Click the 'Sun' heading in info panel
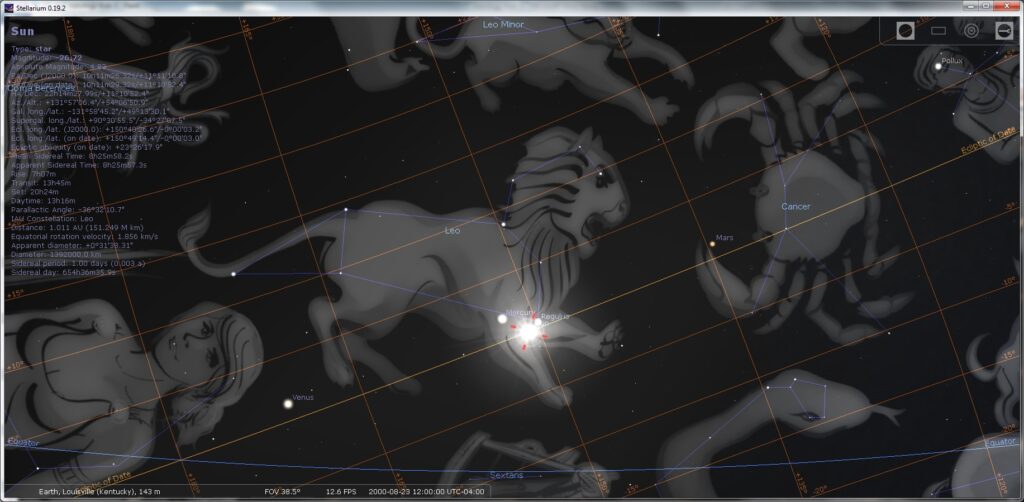 click(22, 31)
